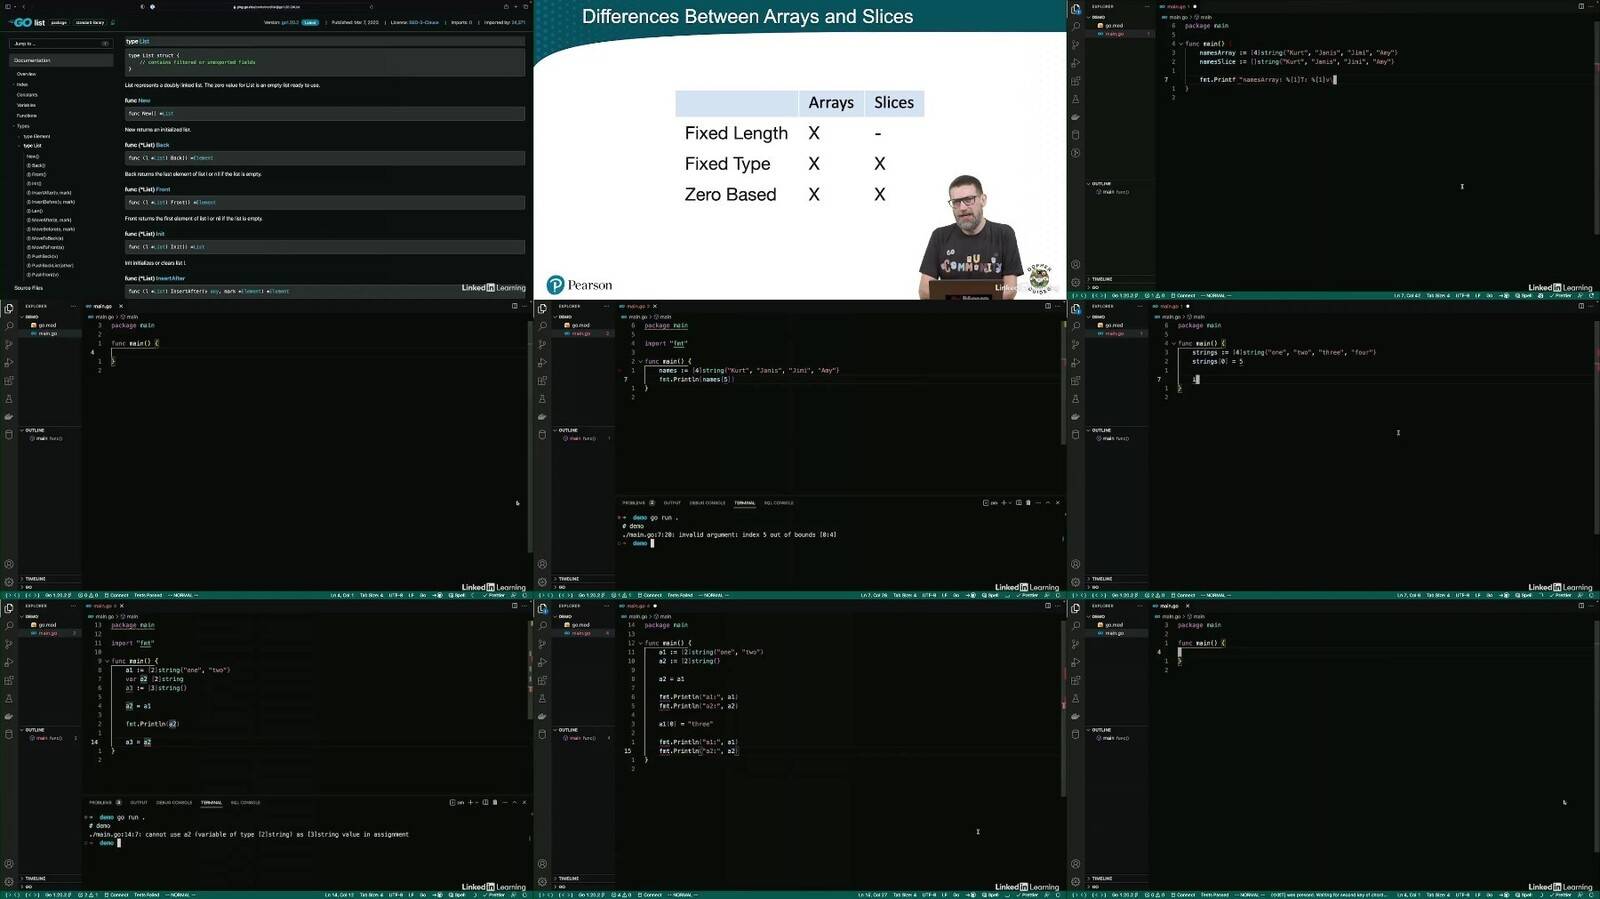This screenshot has width=1600, height=899.
Task: Open the Back function link in Go docs
Action: click(162, 145)
